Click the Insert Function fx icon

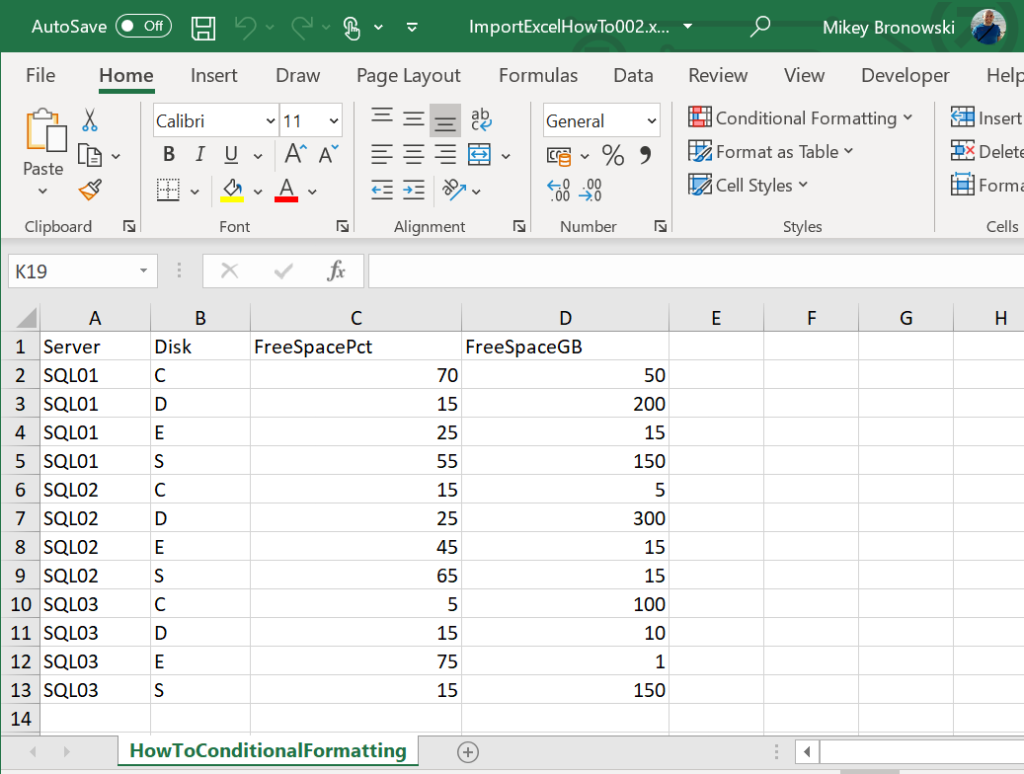[x=337, y=270]
